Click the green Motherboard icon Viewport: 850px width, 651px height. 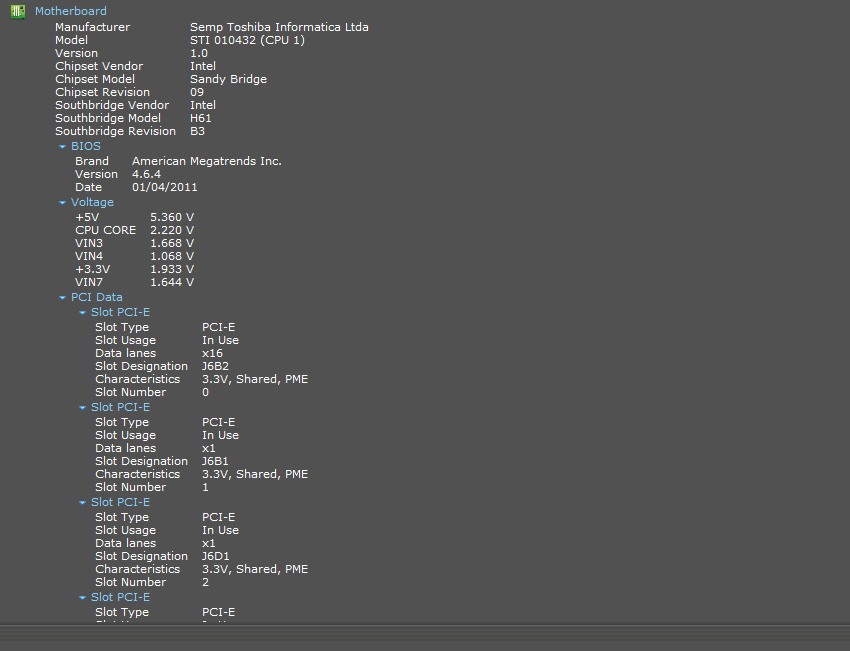(x=18, y=11)
